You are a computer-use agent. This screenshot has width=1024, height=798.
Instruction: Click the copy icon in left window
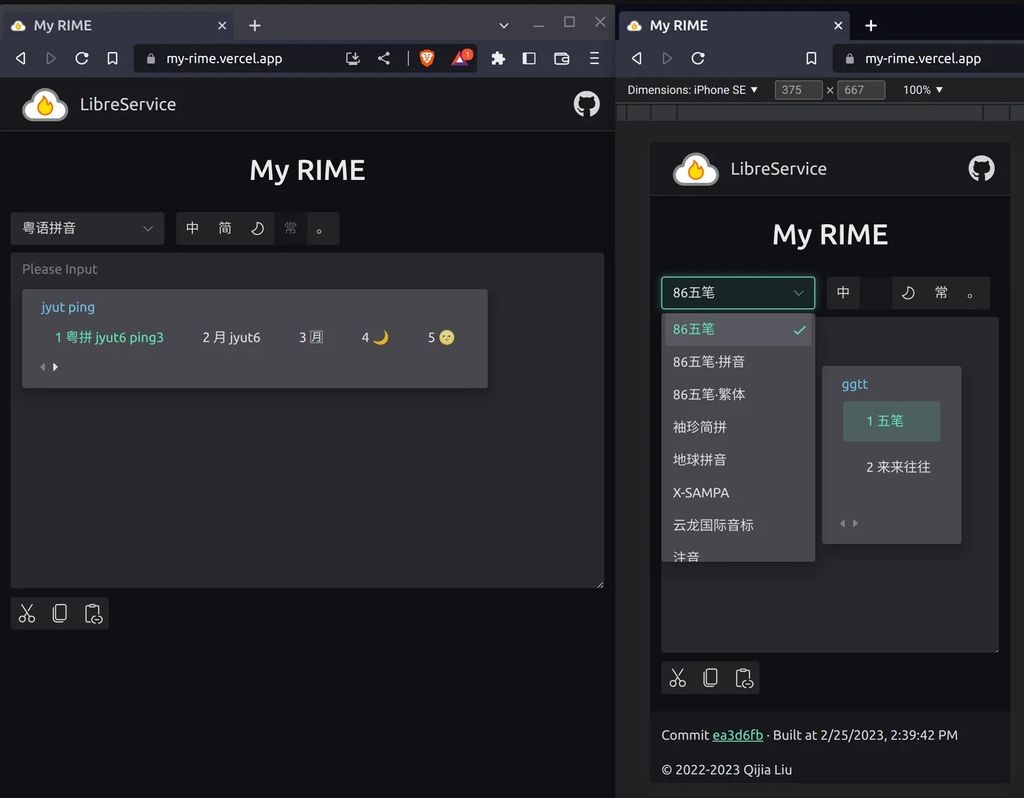pos(60,614)
